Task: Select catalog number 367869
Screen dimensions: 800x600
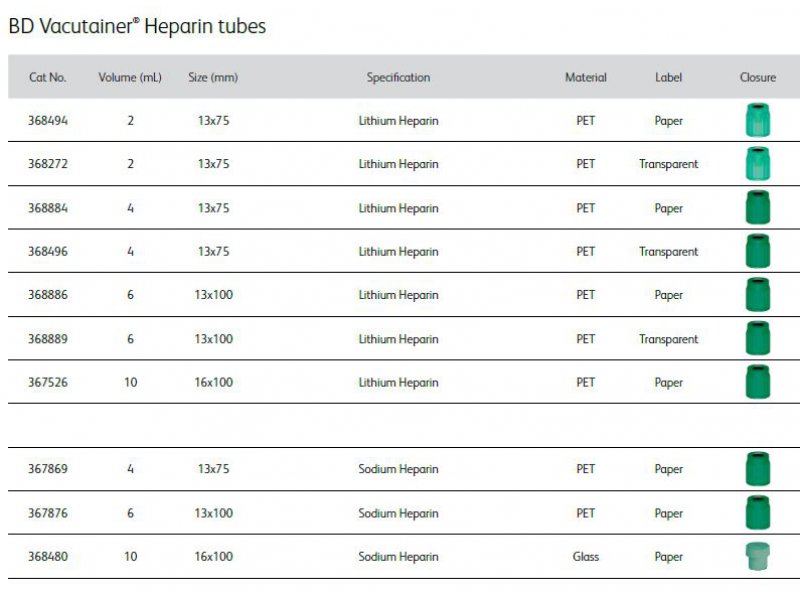Action: 47,469
